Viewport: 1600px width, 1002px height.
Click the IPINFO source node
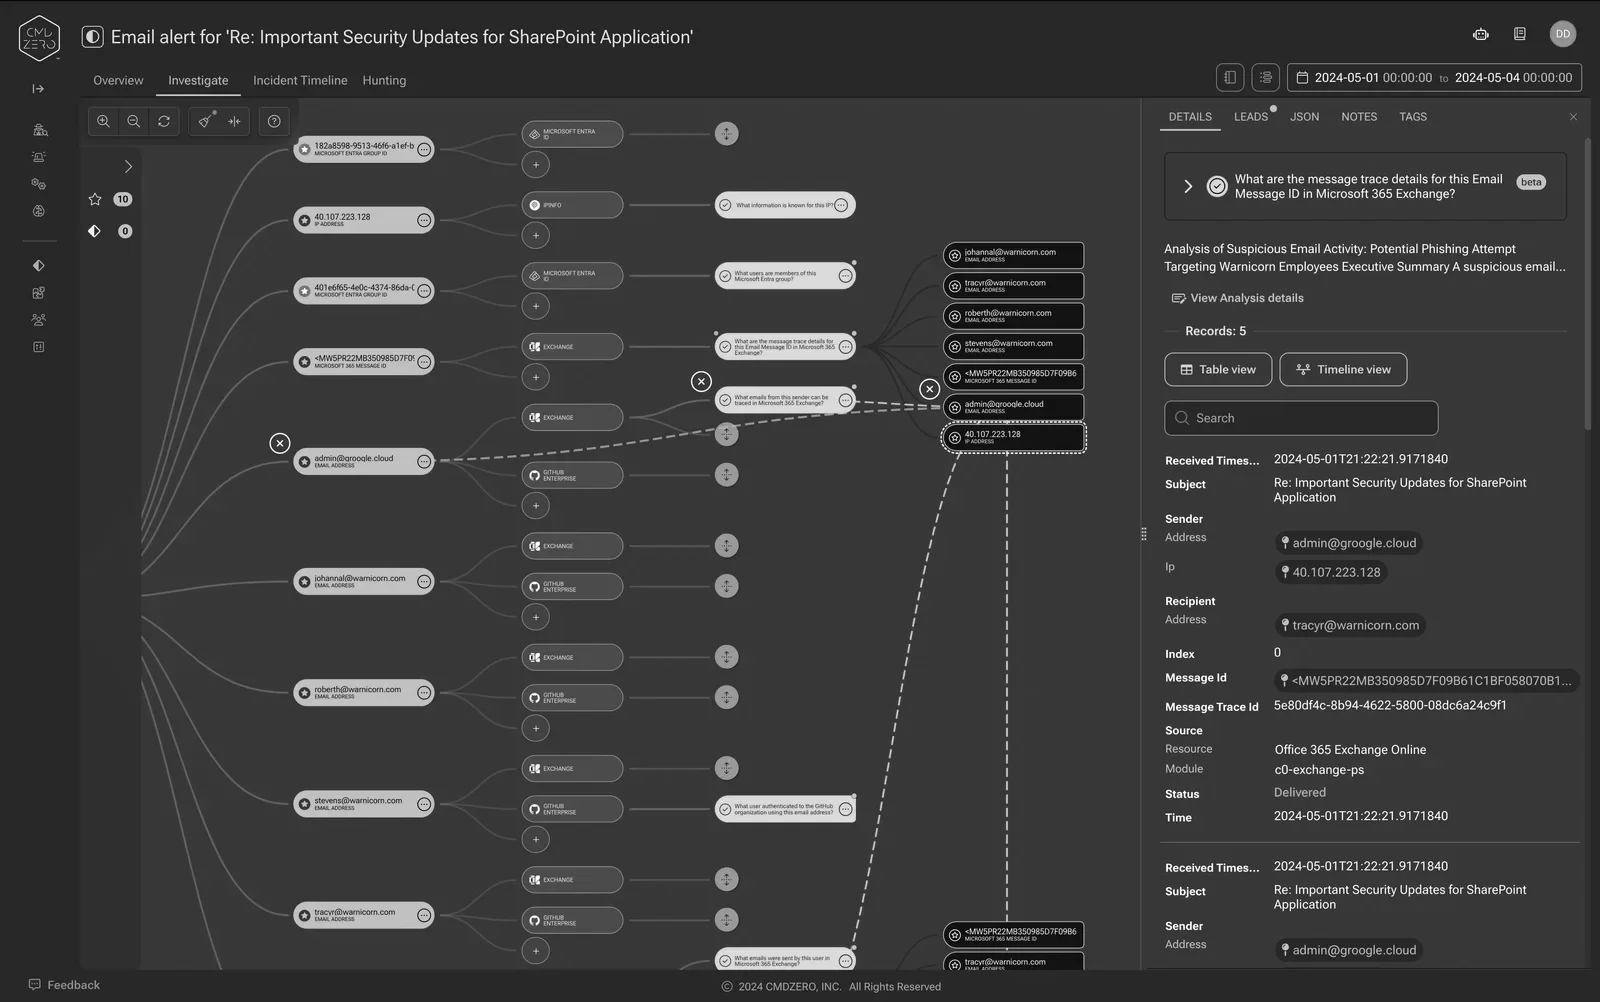point(572,205)
